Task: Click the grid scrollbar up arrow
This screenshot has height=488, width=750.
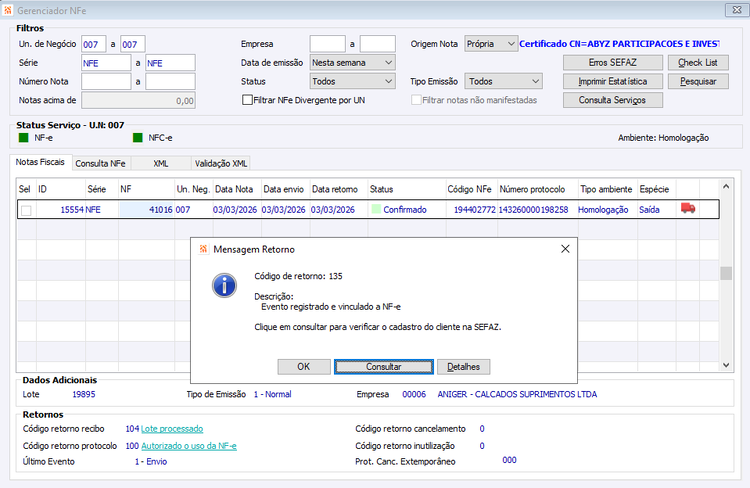Action: tap(726, 187)
